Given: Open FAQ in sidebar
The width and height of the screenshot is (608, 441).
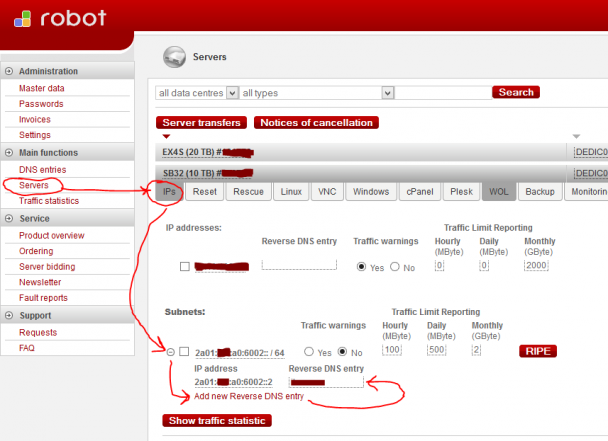Looking at the screenshot, I should (27, 348).
